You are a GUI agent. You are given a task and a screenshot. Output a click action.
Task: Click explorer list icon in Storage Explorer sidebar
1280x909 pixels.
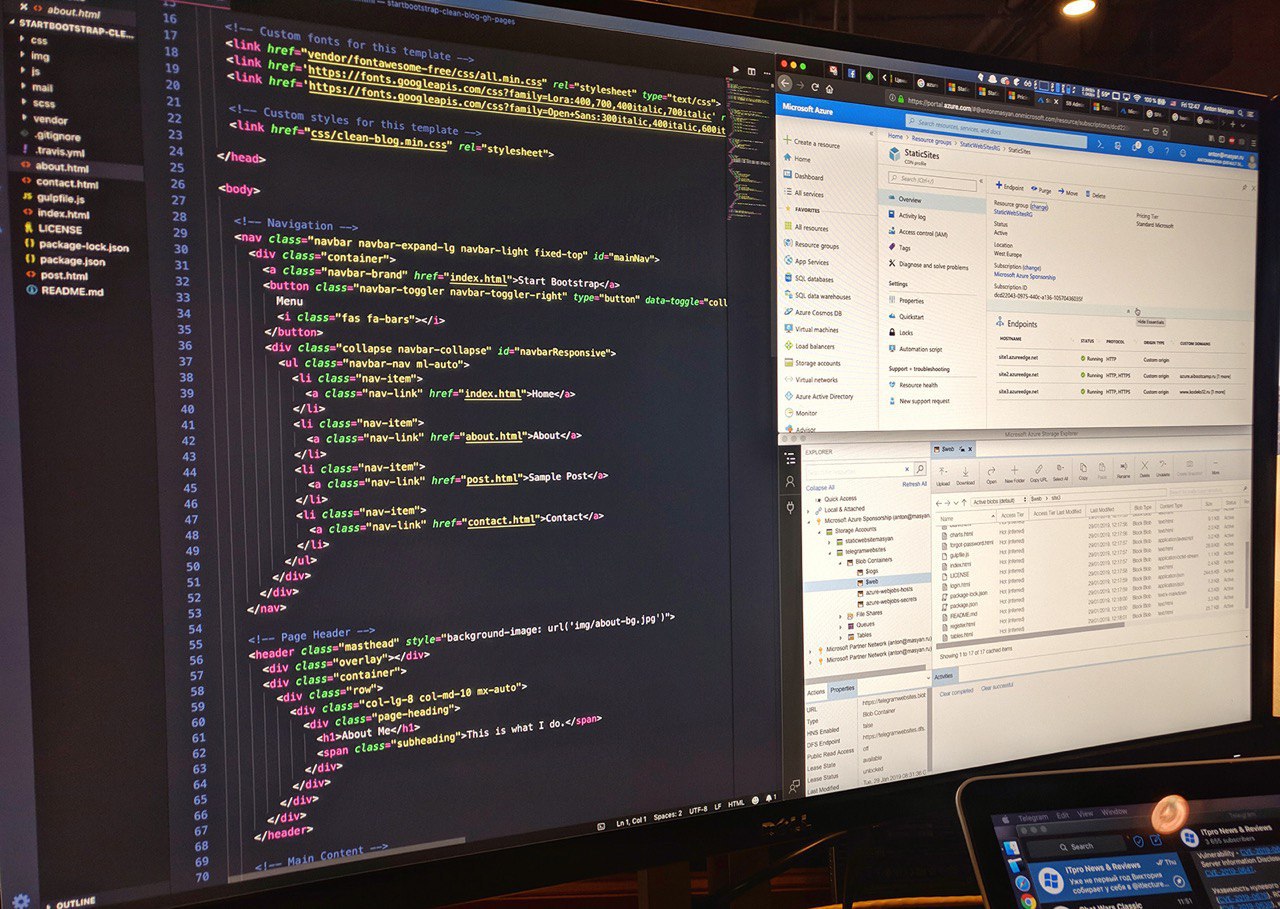pyautogui.click(x=790, y=458)
